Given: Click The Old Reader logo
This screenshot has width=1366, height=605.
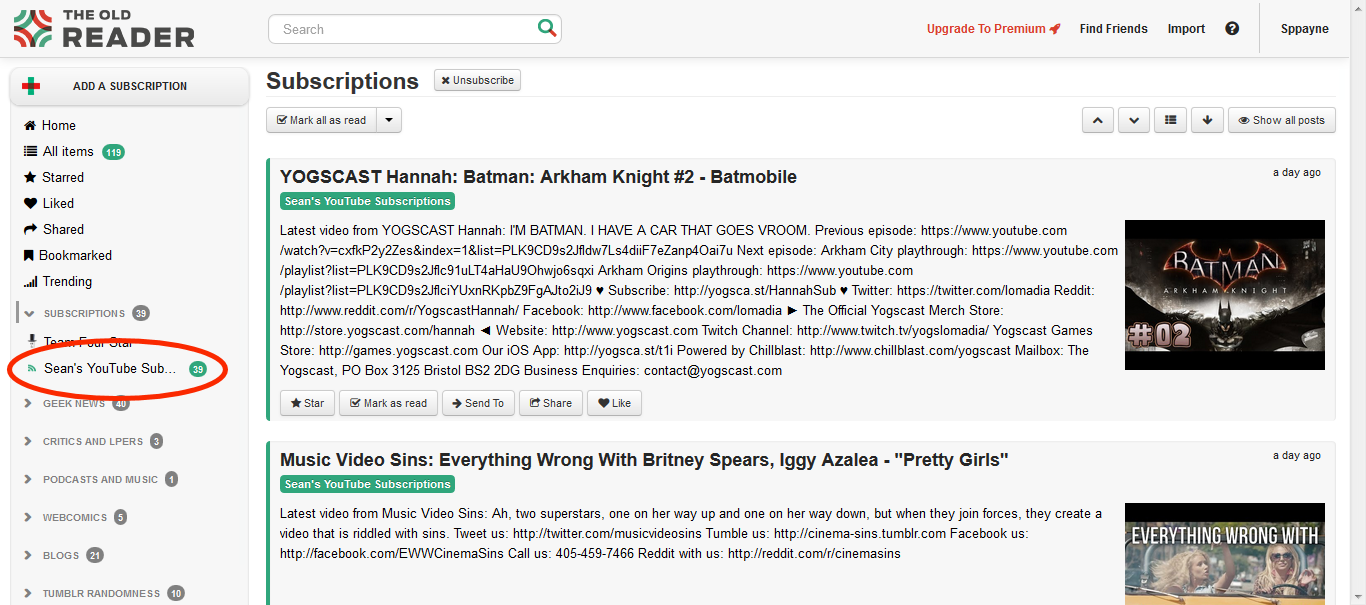Looking at the screenshot, I should point(104,29).
